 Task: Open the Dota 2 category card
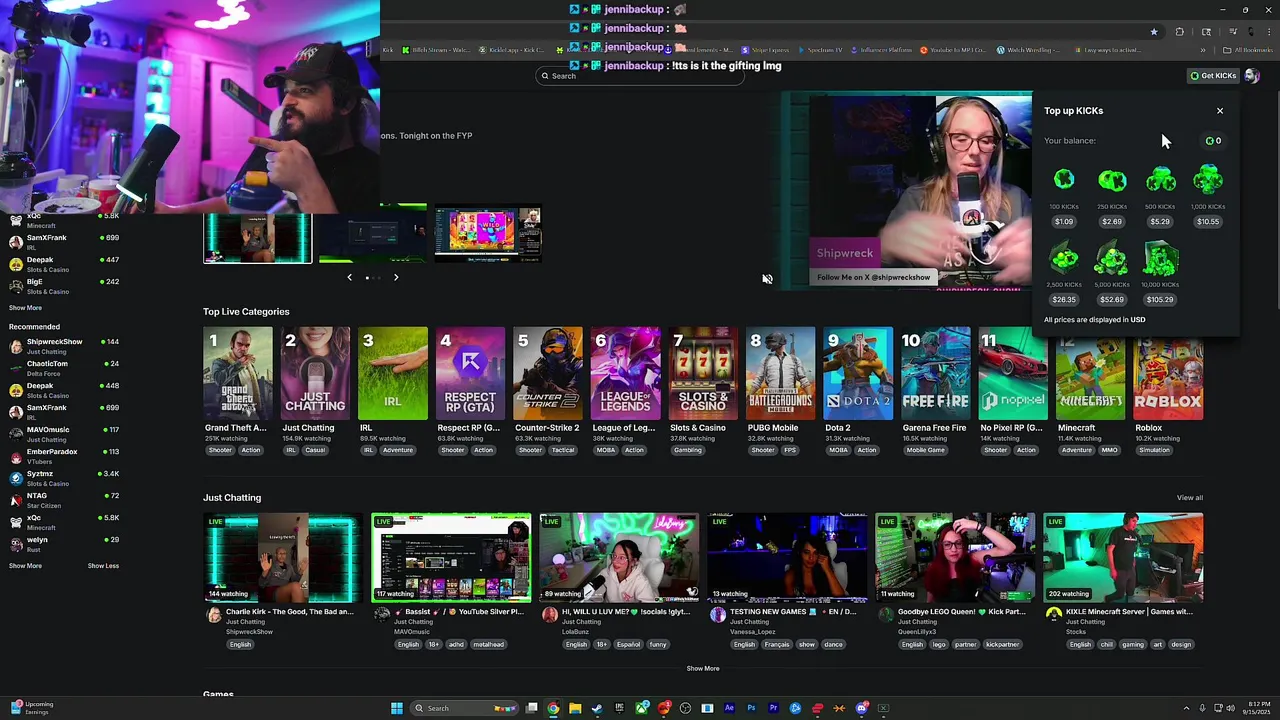[858, 373]
